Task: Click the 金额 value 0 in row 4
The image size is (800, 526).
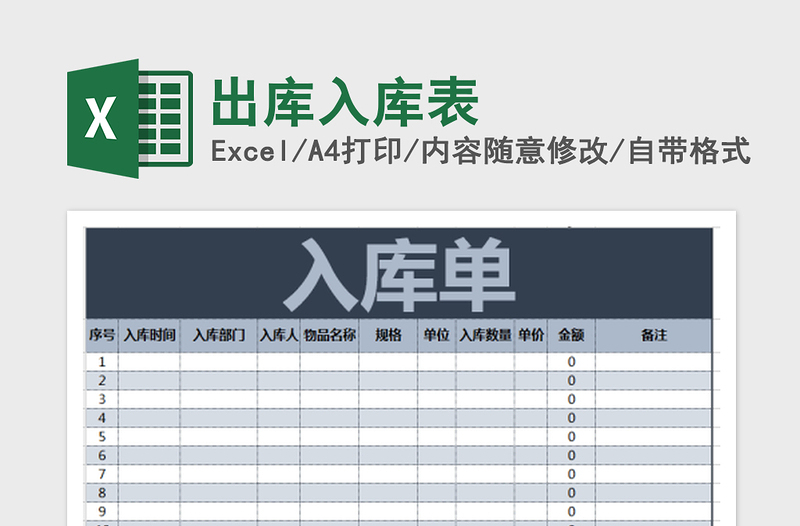Action: click(x=571, y=418)
